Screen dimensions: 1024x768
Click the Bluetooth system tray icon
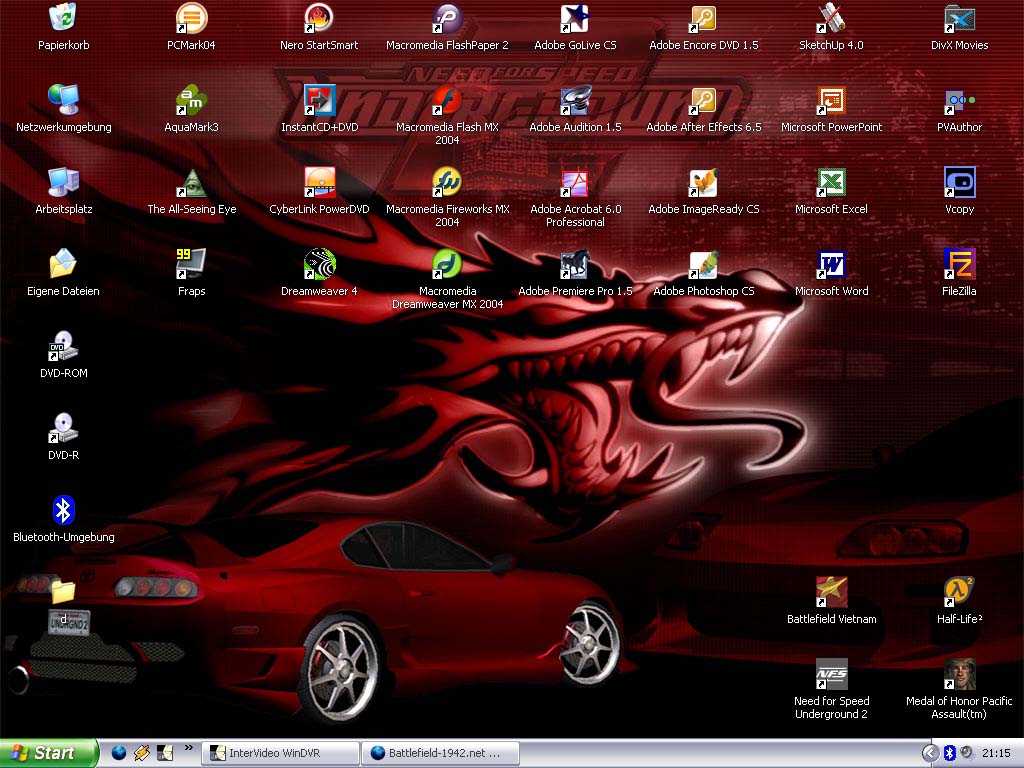(950, 754)
